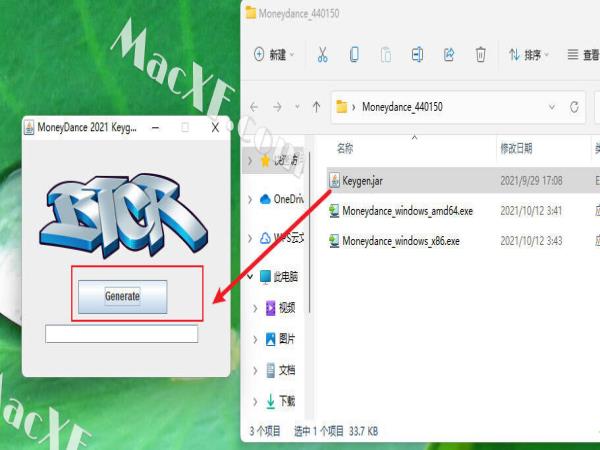
Task: Select Moneydance_windows_amd64.exe file
Action: click(408, 211)
